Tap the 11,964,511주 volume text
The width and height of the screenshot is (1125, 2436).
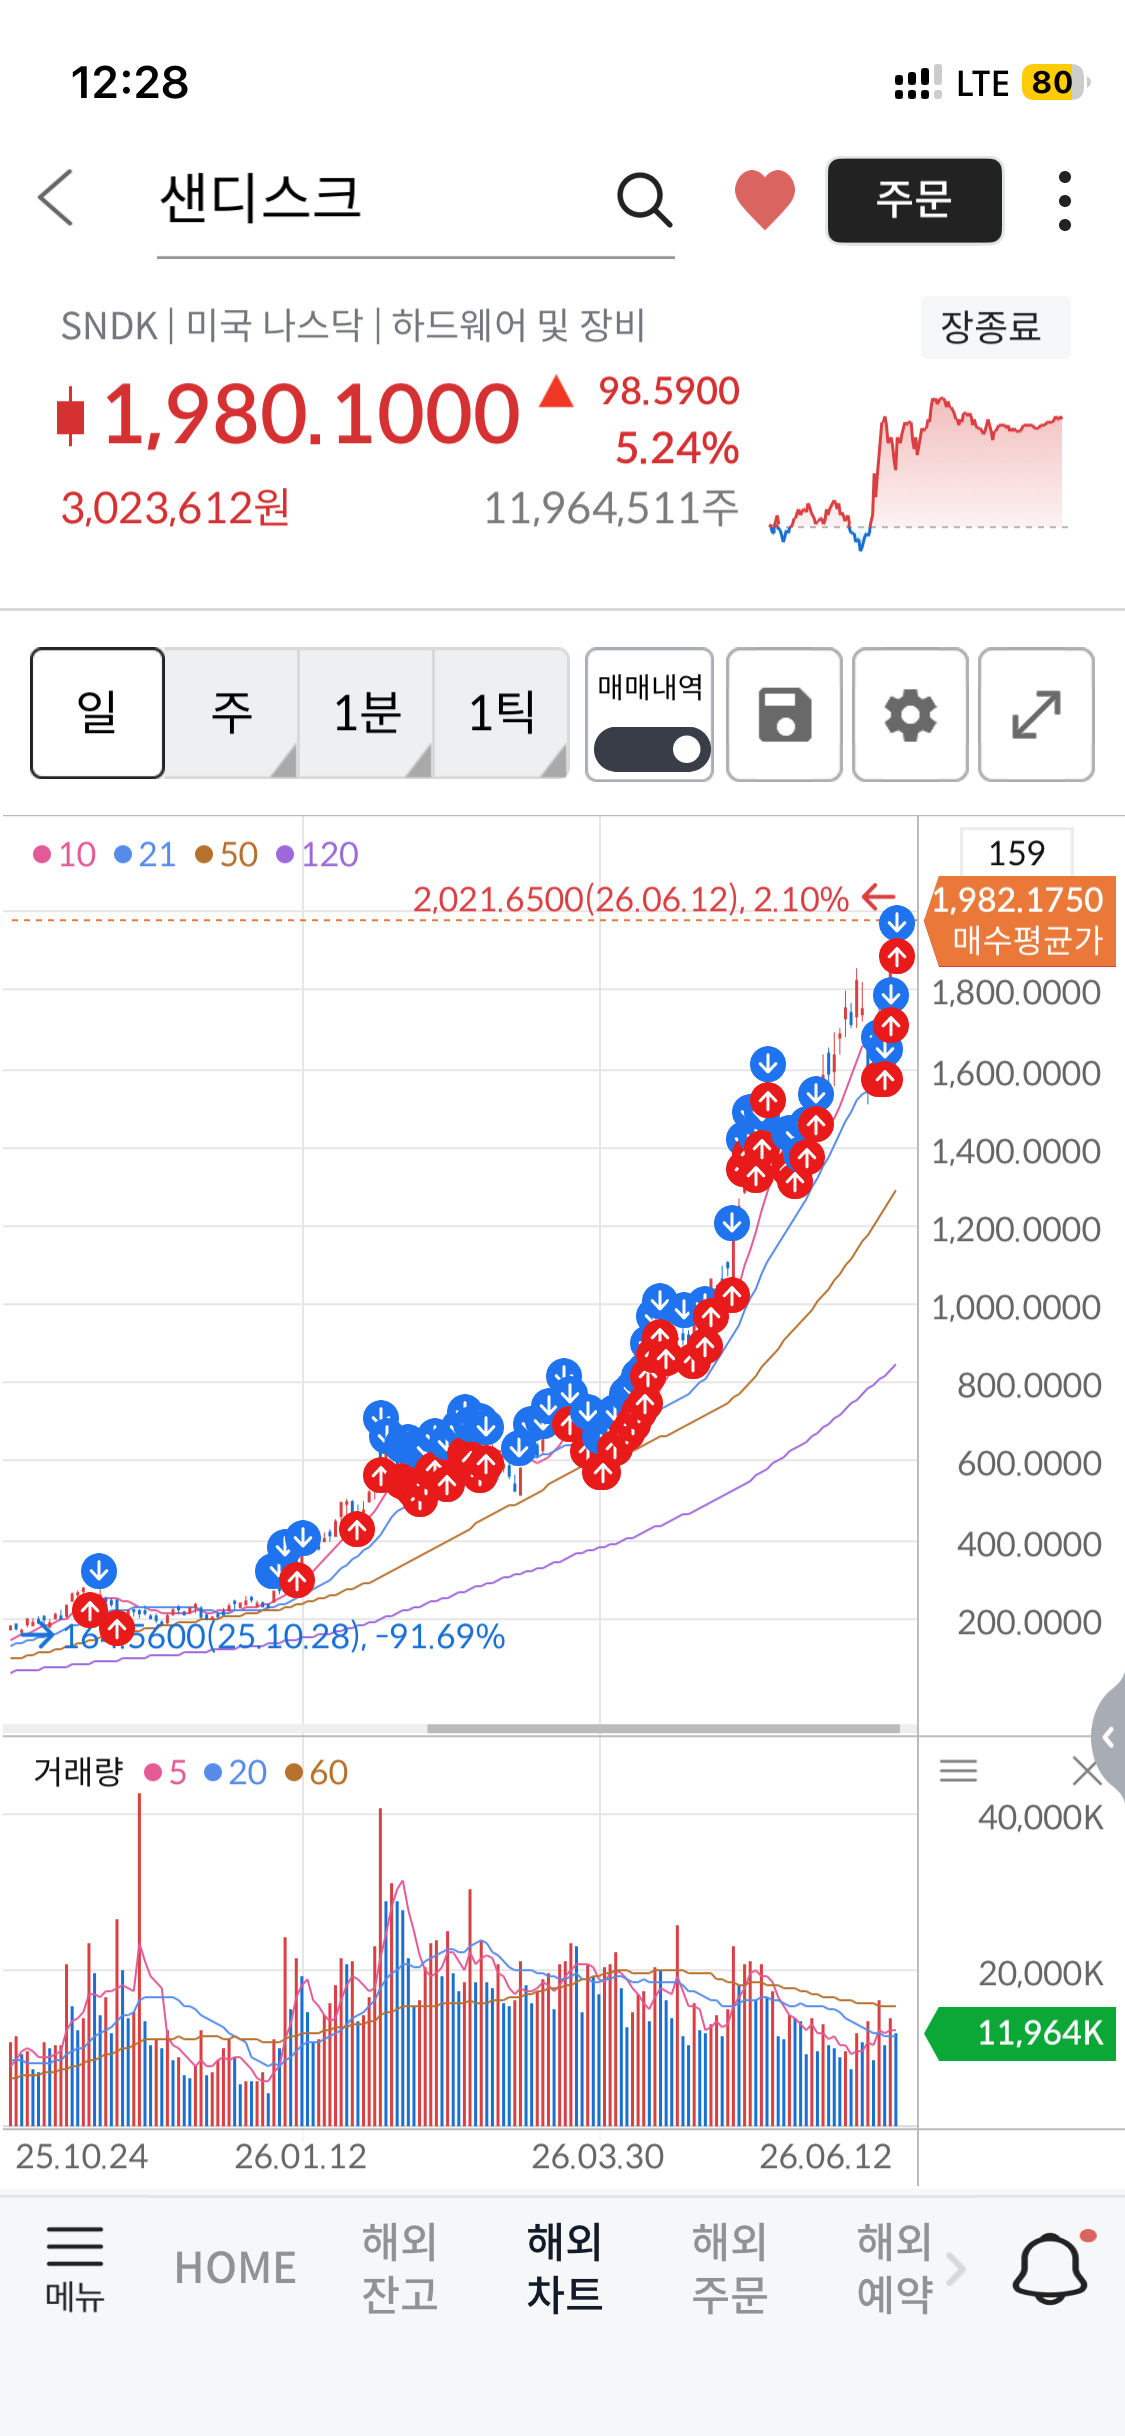[x=611, y=508]
